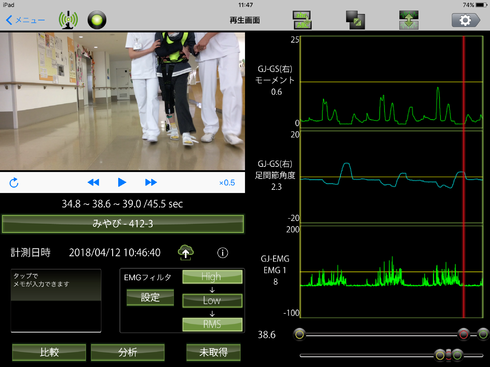The height and width of the screenshot is (367, 490).
Task: Open the graph swap layout icon
Action: point(302,20)
